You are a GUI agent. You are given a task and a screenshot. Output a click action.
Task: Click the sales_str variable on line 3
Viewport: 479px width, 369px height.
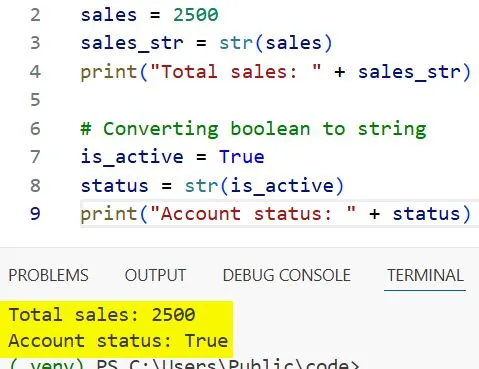pos(132,44)
